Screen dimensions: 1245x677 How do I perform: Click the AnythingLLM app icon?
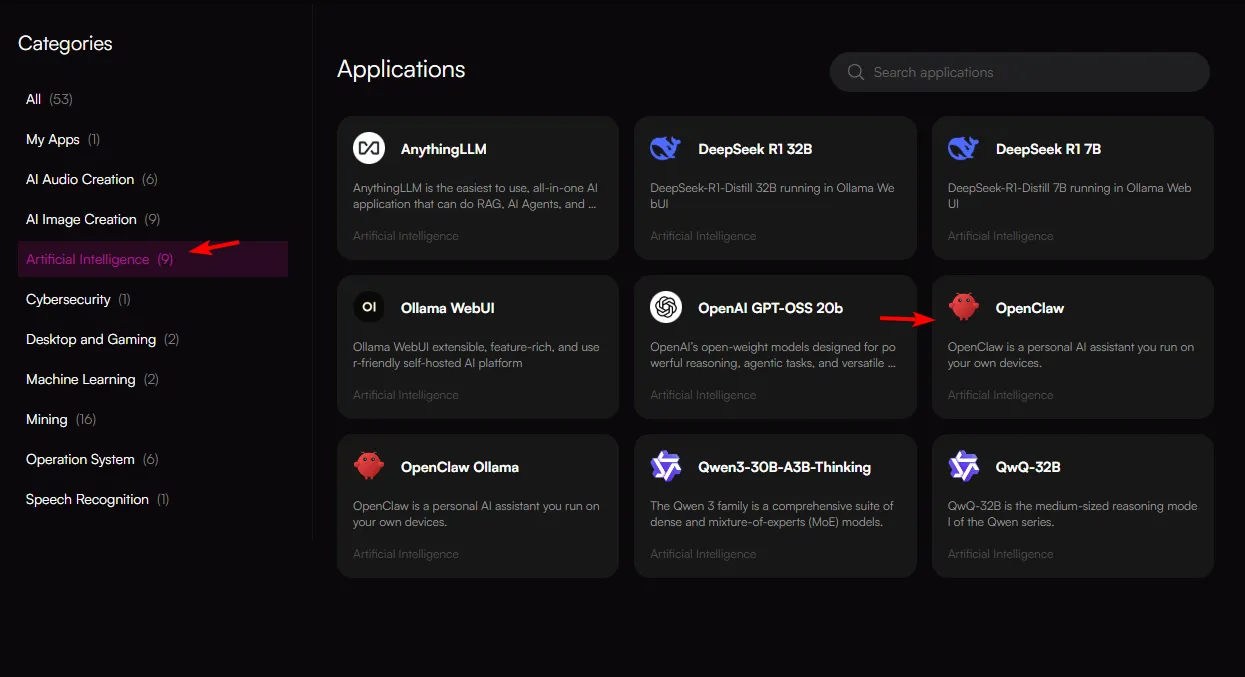tap(369, 148)
